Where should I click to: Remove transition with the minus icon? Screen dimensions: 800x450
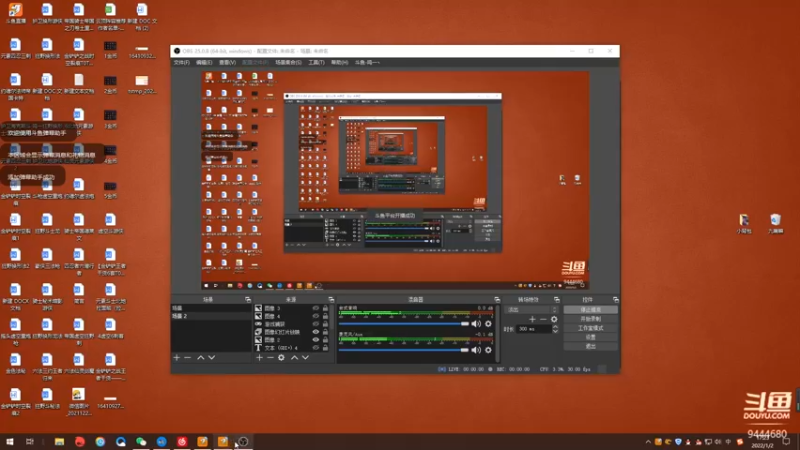tap(543, 319)
